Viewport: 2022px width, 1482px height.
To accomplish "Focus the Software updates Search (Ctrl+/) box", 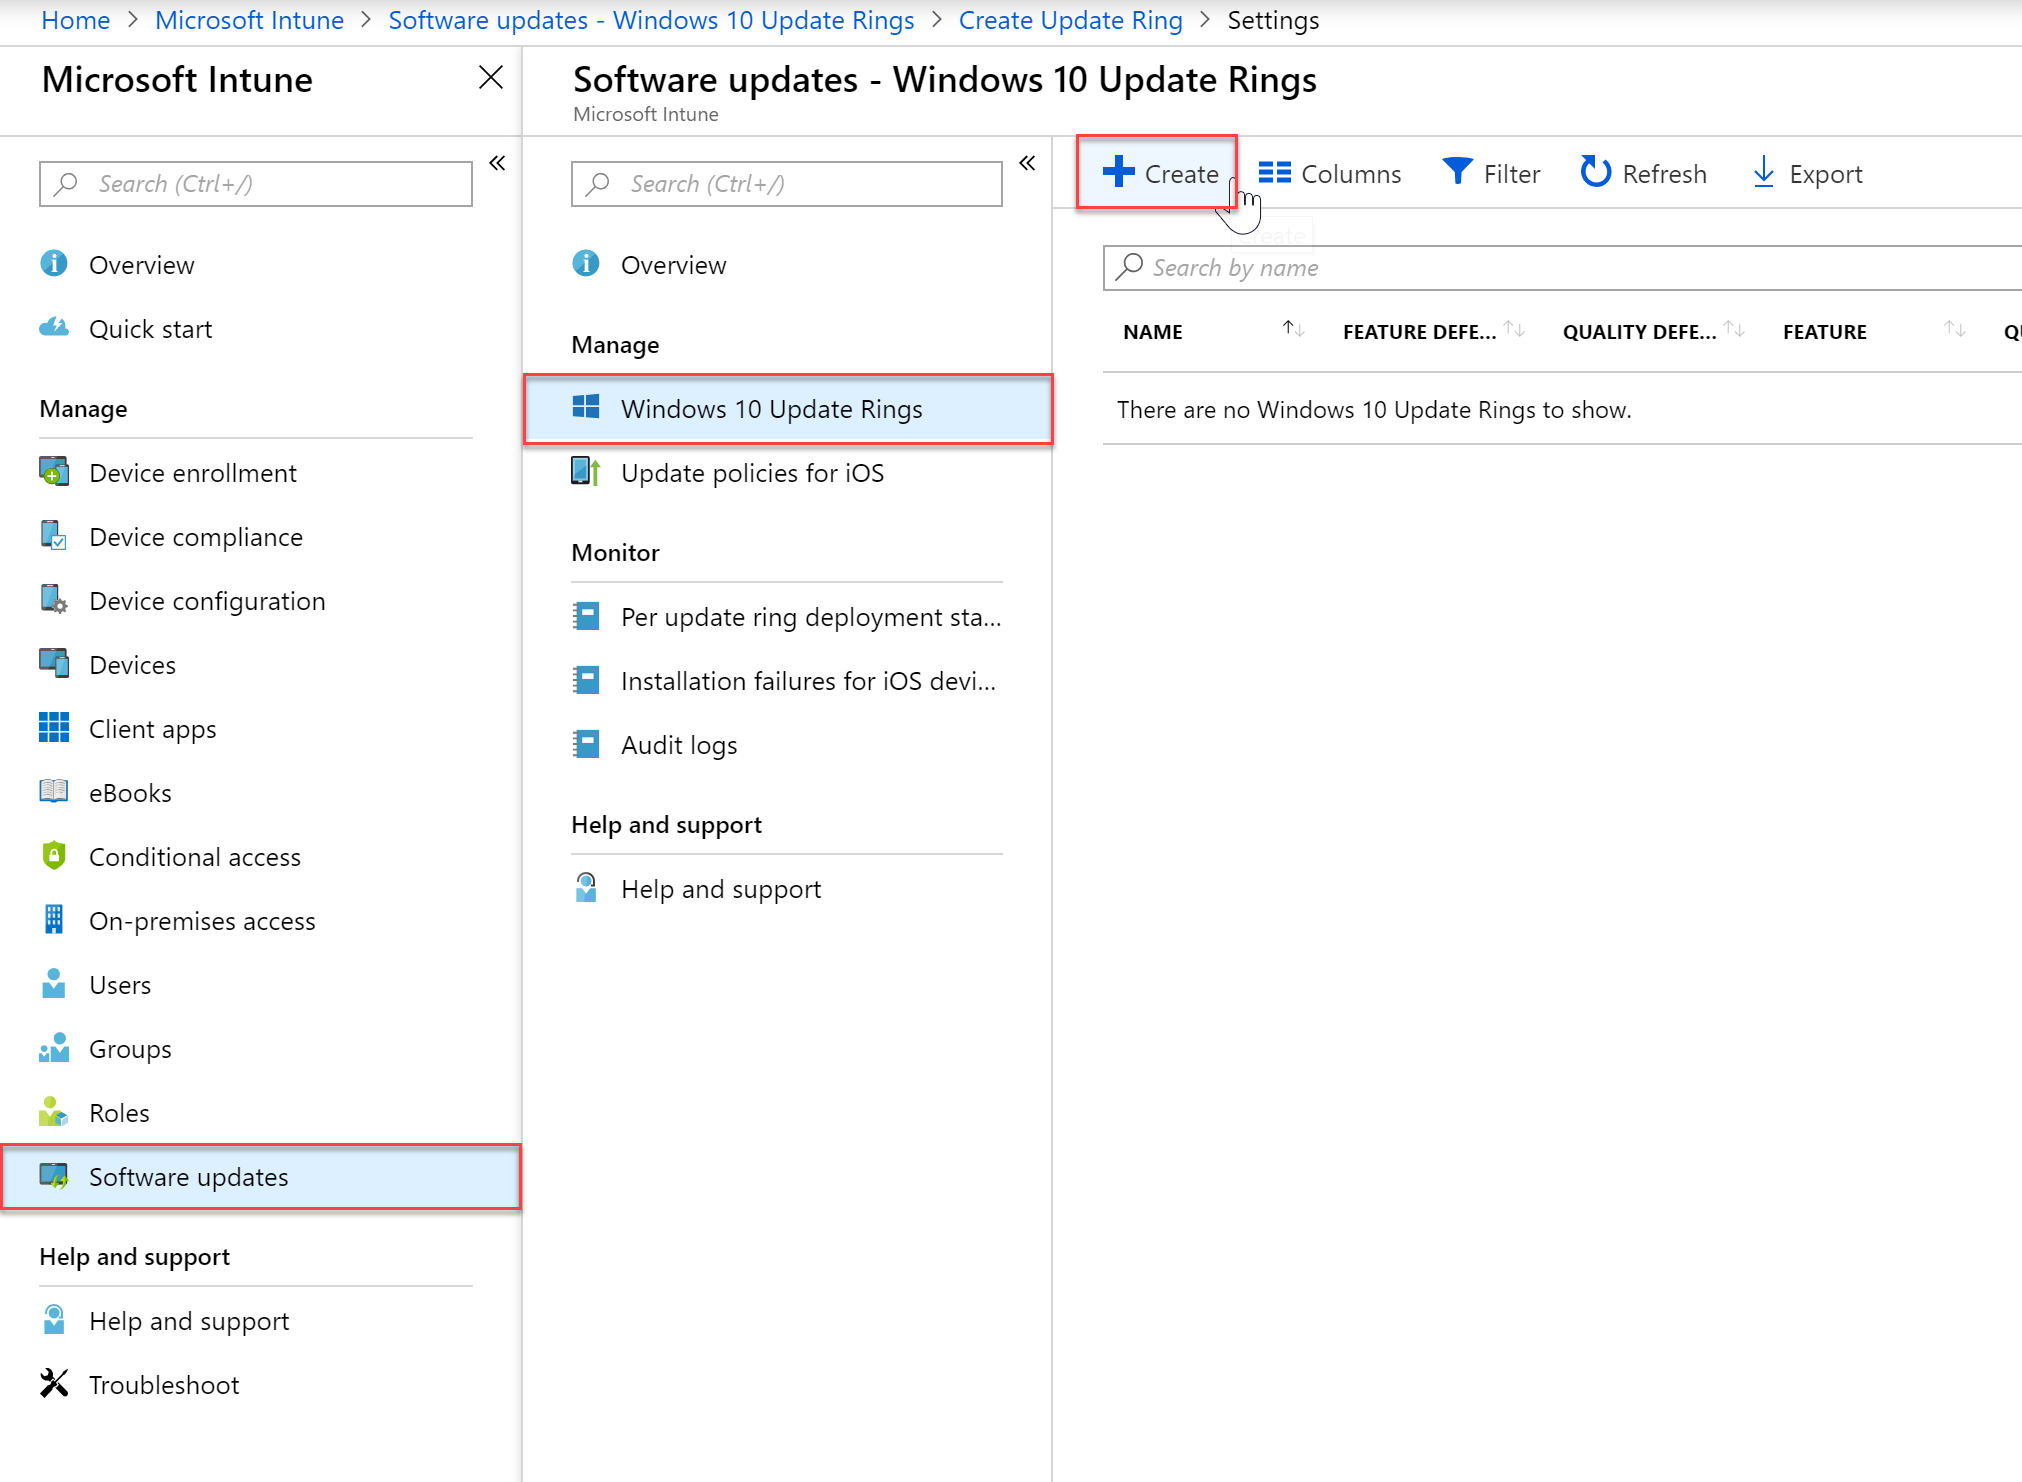I will 787,184.
